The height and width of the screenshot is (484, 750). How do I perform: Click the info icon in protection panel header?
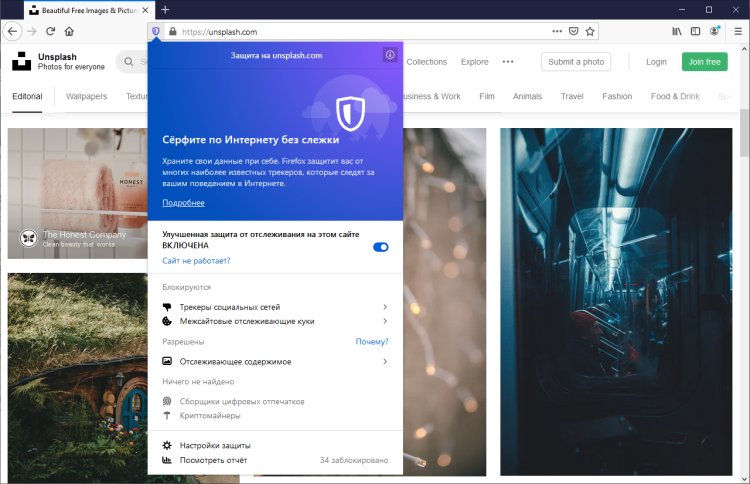coord(390,55)
